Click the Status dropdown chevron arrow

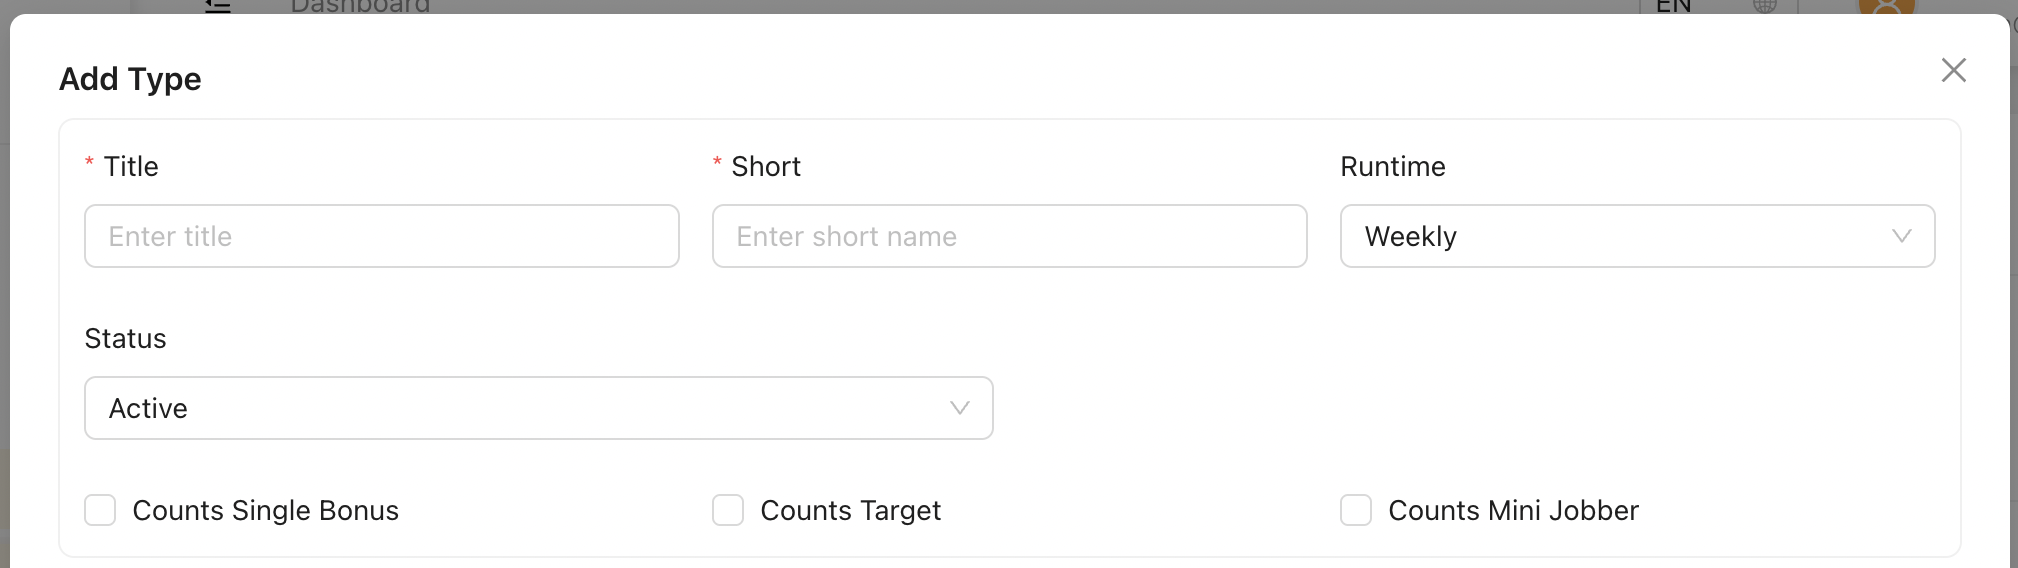[959, 408]
